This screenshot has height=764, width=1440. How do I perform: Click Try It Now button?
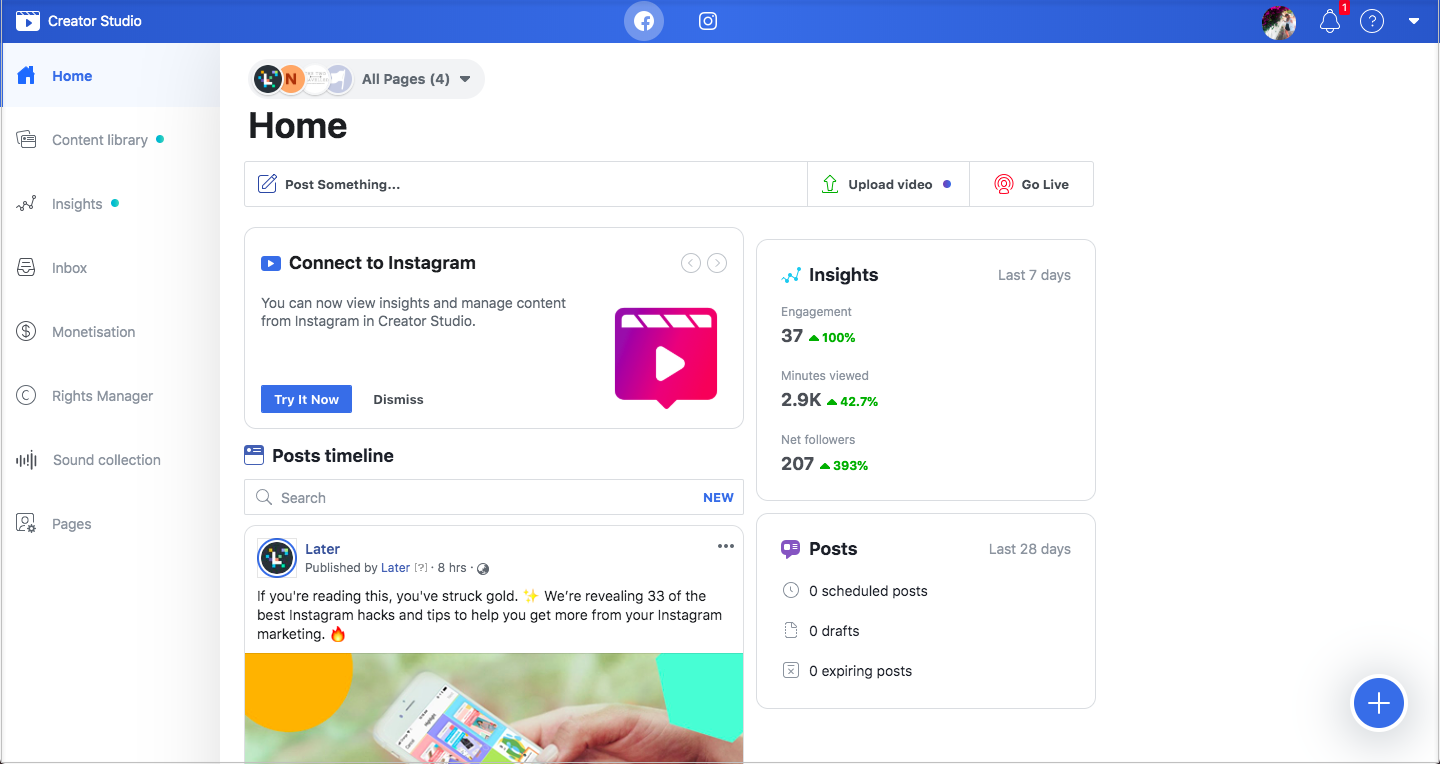tap(306, 399)
